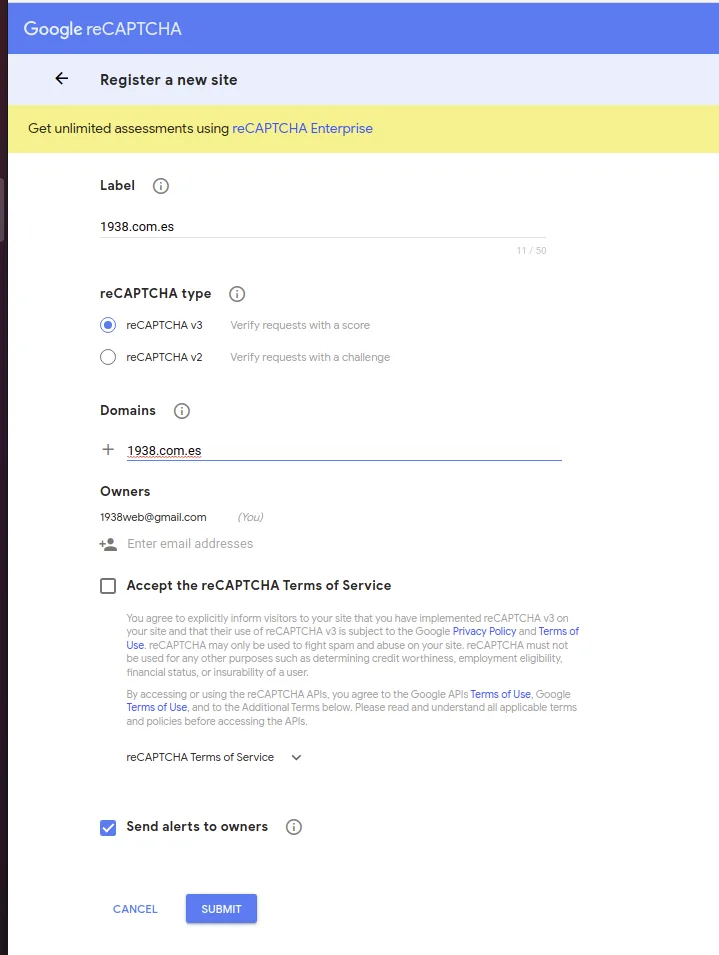The image size is (719, 955).
Task: Select the reCAPTCHA v3 radio button
Action: (108, 325)
